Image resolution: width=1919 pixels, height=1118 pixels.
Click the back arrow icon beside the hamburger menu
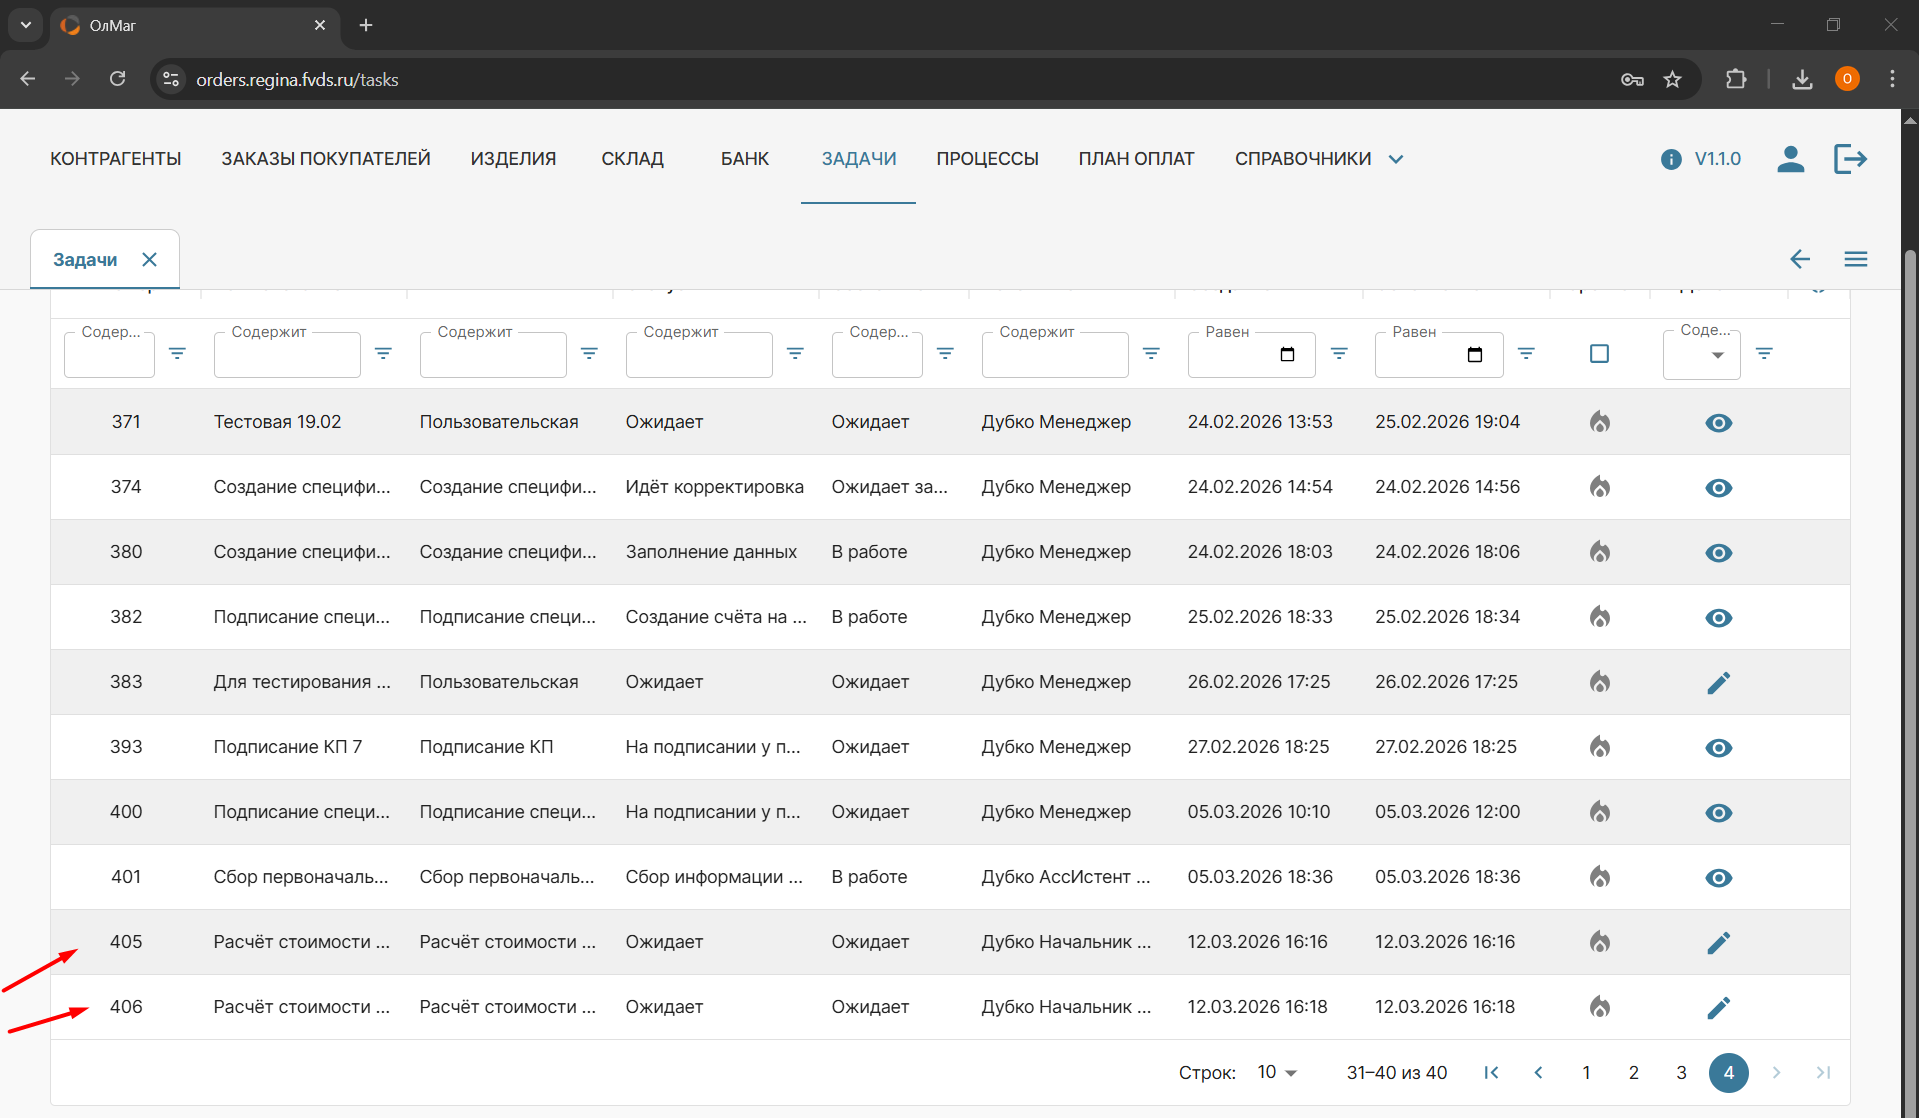pos(1799,260)
